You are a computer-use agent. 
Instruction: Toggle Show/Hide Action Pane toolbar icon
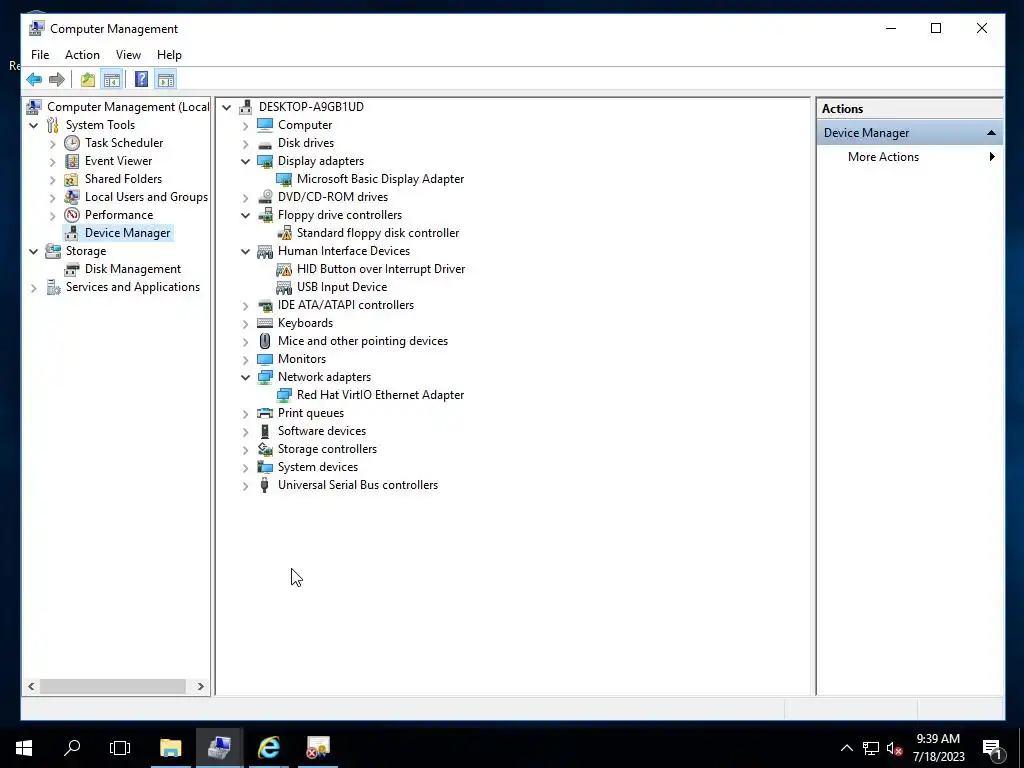pos(166,80)
